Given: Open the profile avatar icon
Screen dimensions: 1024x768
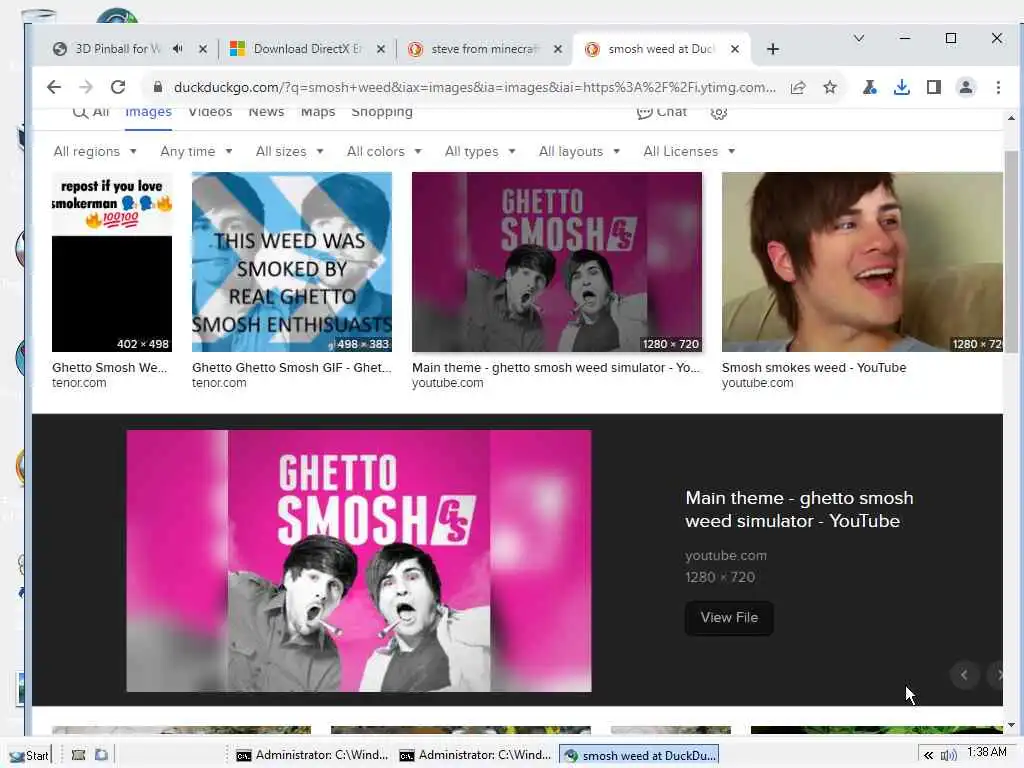Looking at the screenshot, I should tap(966, 87).
